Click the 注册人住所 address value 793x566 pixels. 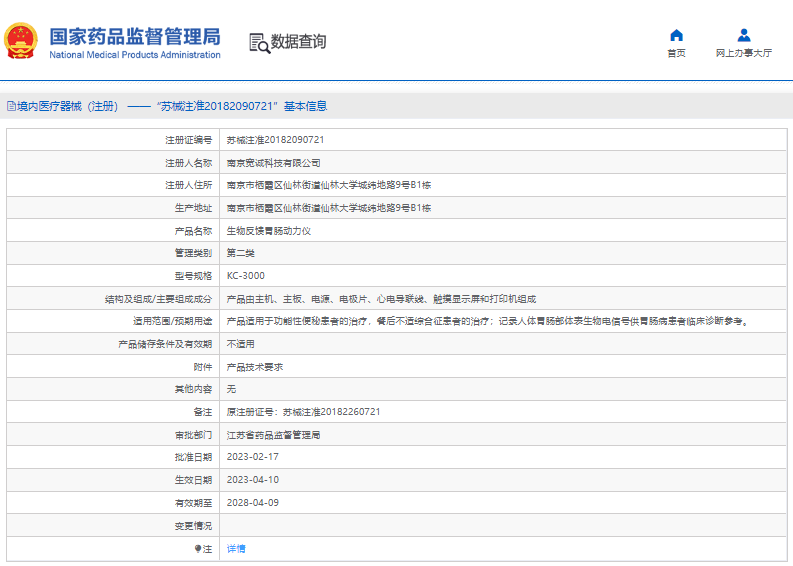pyautogui.click(x=329, y=185)
